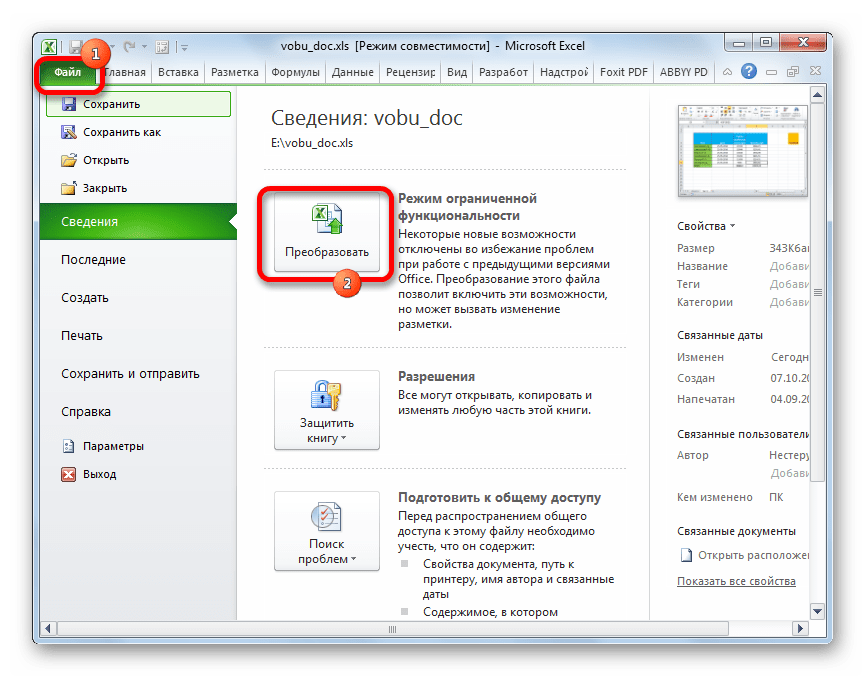Open the Надстройки ribbon tab
Image resolution: width=866 pixels, height=677 pixels.
pyautogui.click(x=564, y=72)
